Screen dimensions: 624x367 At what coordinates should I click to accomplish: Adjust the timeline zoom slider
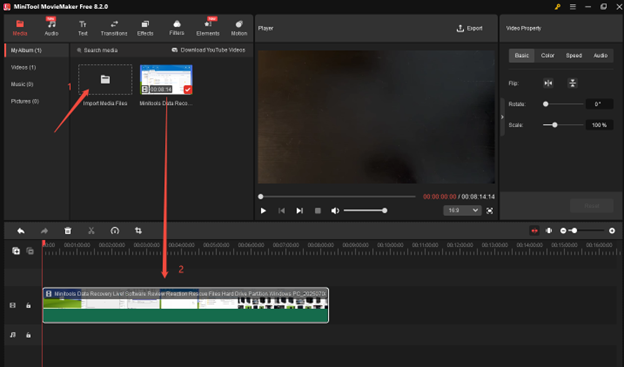tap(587, 231)
